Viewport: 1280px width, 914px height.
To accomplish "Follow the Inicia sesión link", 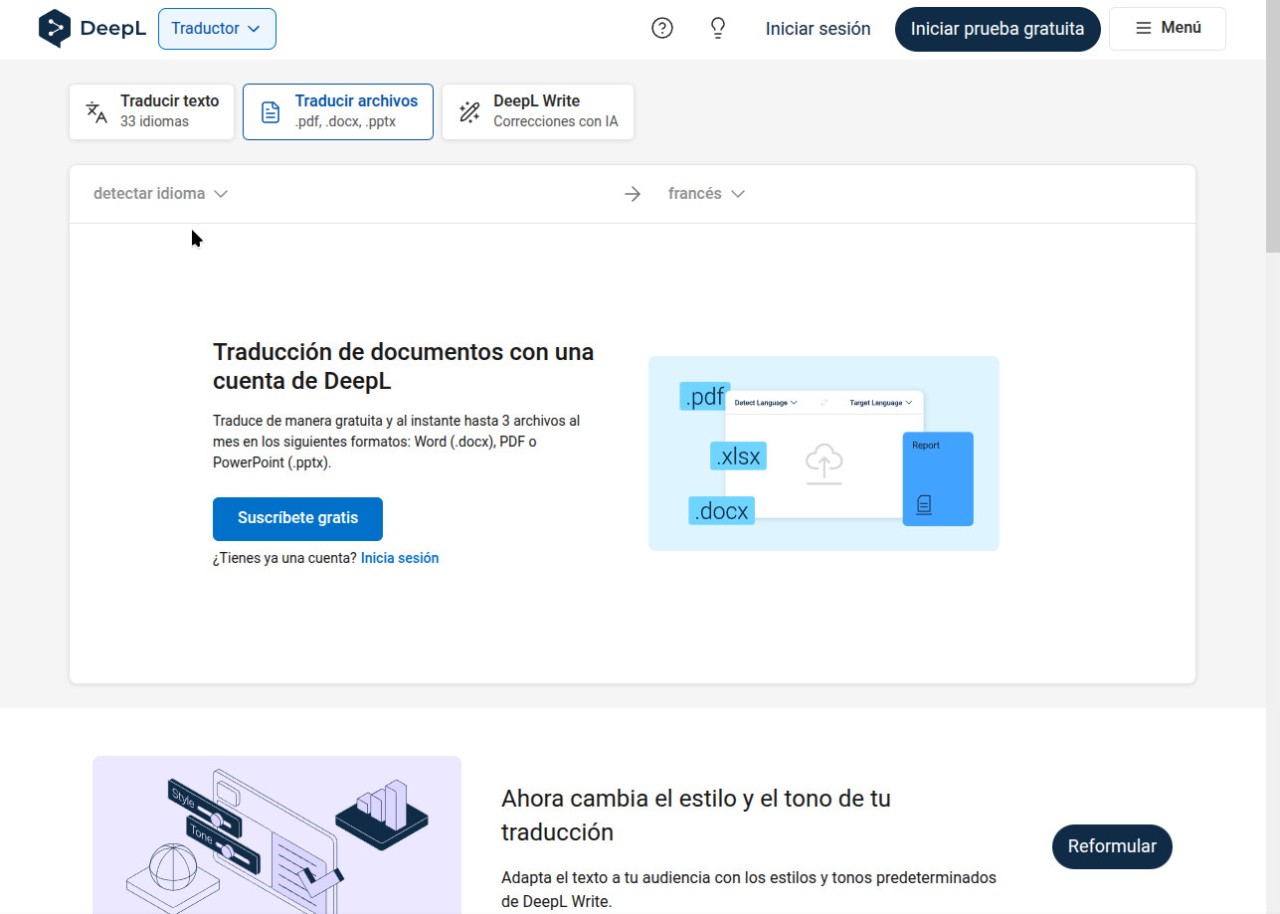I will coord(399,558).
